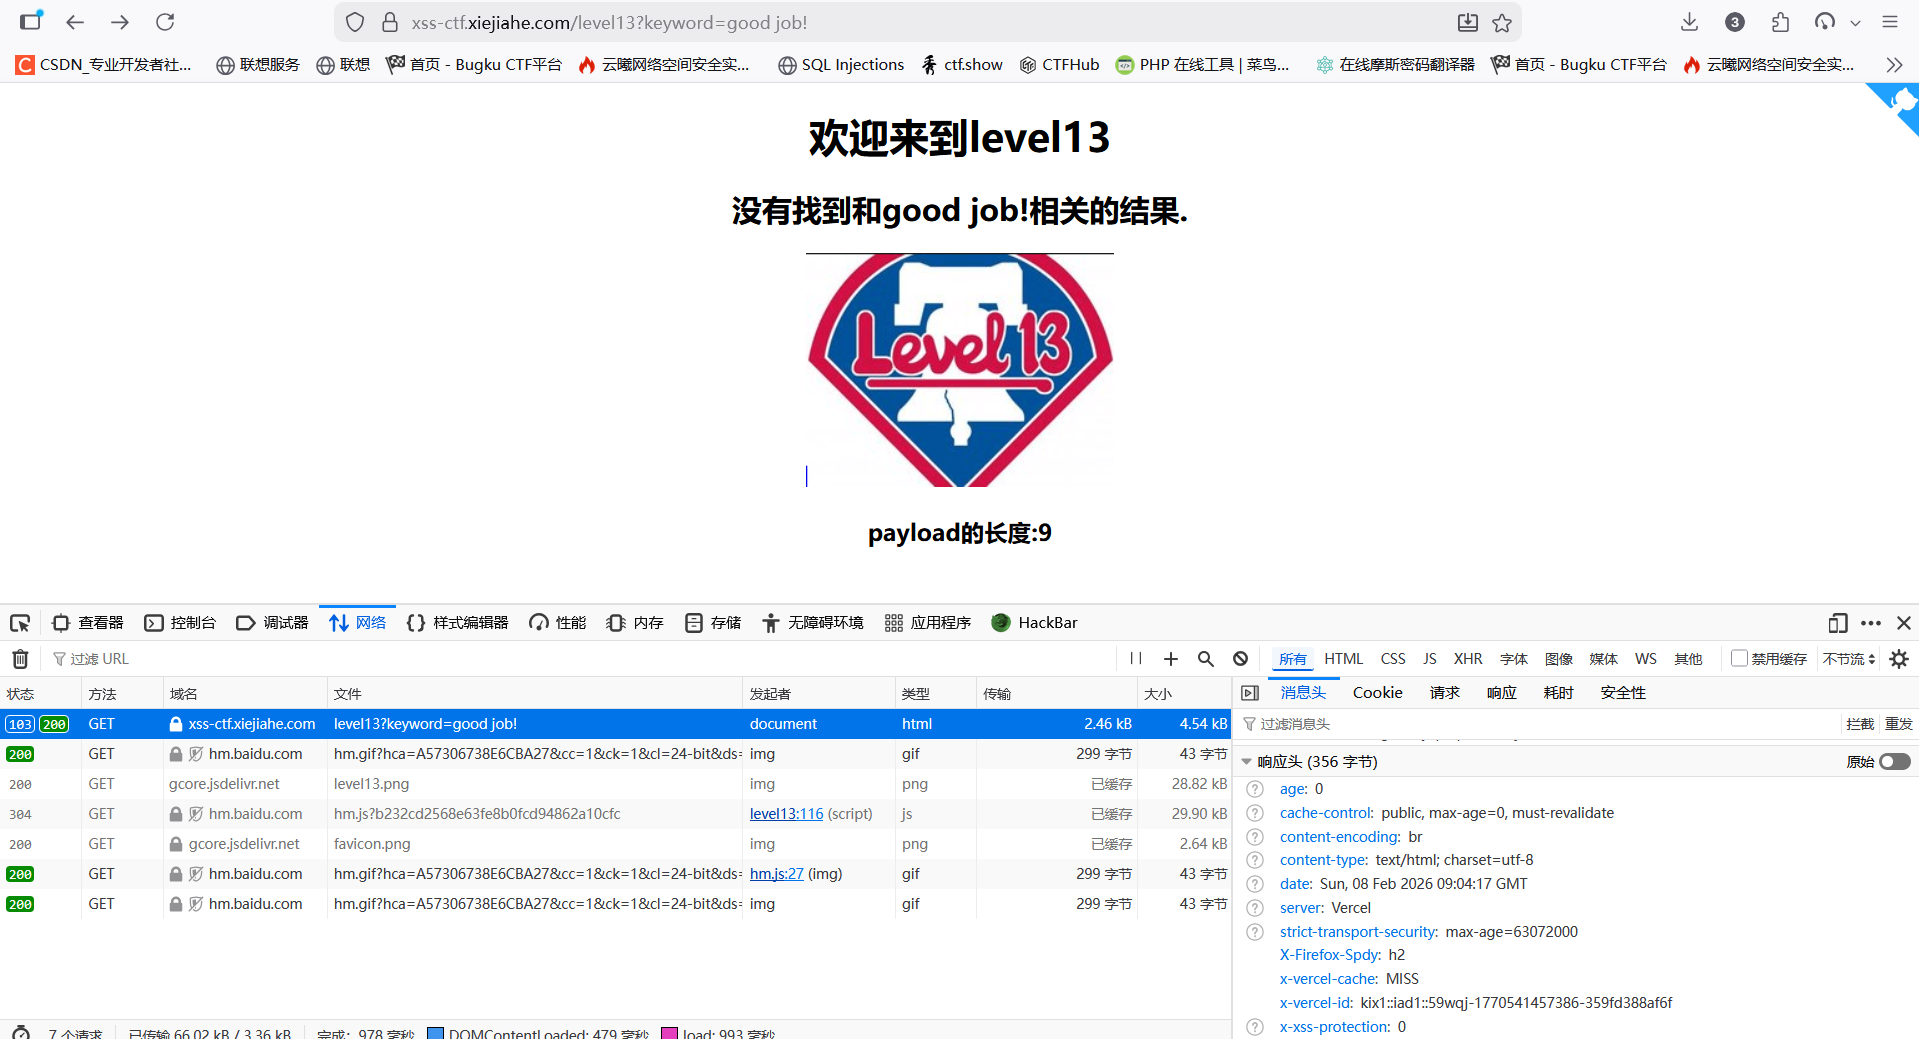Toggle the disable cache checkbox
Image resolution: width=1919 pixels, height=1039 pixels.
pyautogui.click(x=1739, y=658)
